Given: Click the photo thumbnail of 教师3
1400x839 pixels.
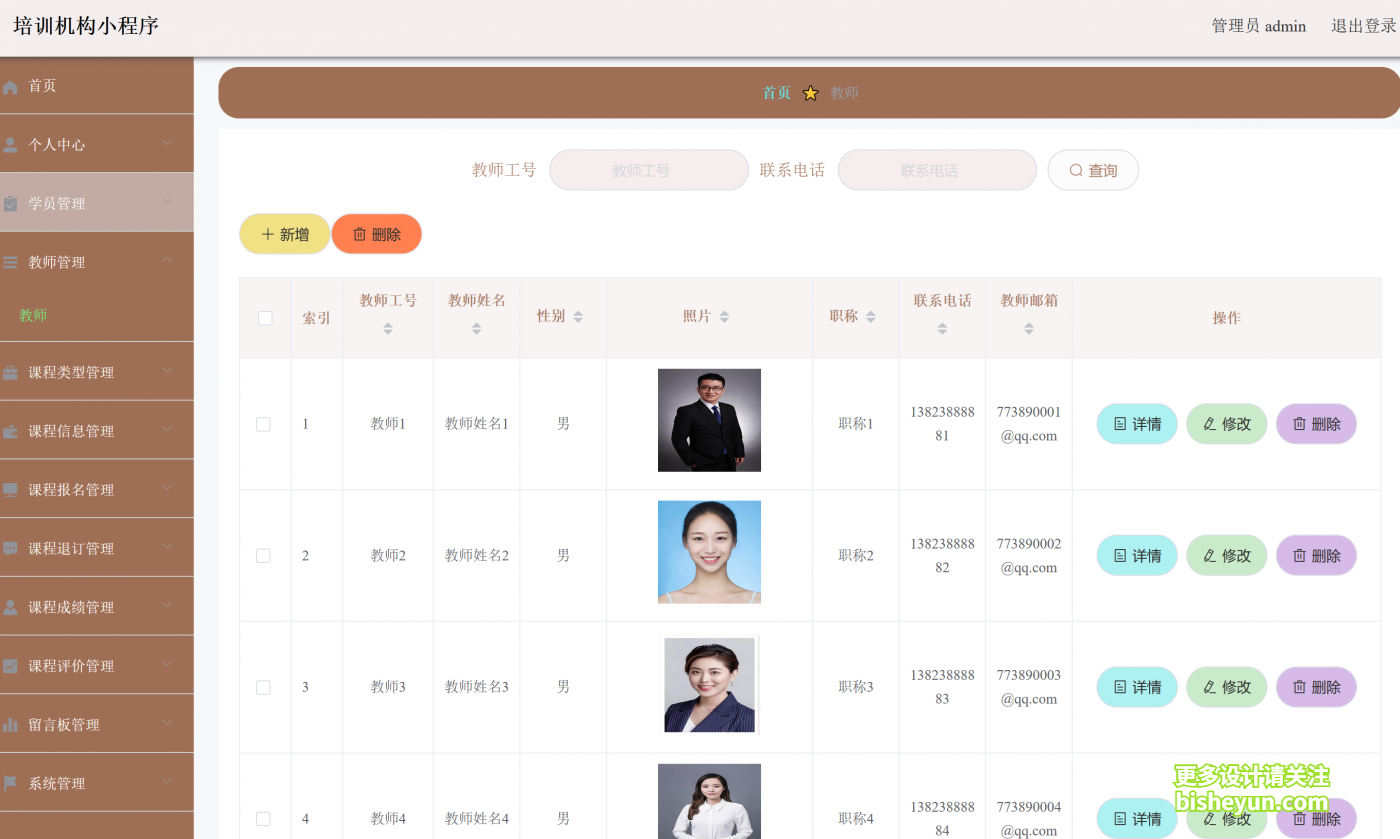Looking at the screenshot, I should (709, 684).
